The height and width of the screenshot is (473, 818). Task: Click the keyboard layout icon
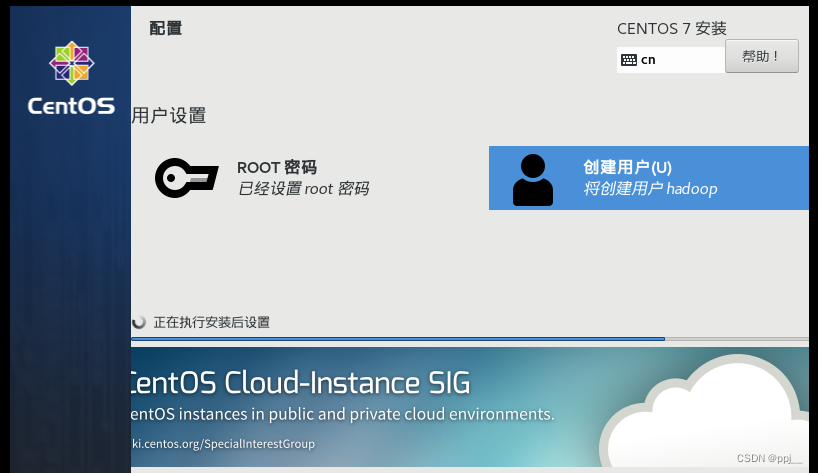click(629, 60)
